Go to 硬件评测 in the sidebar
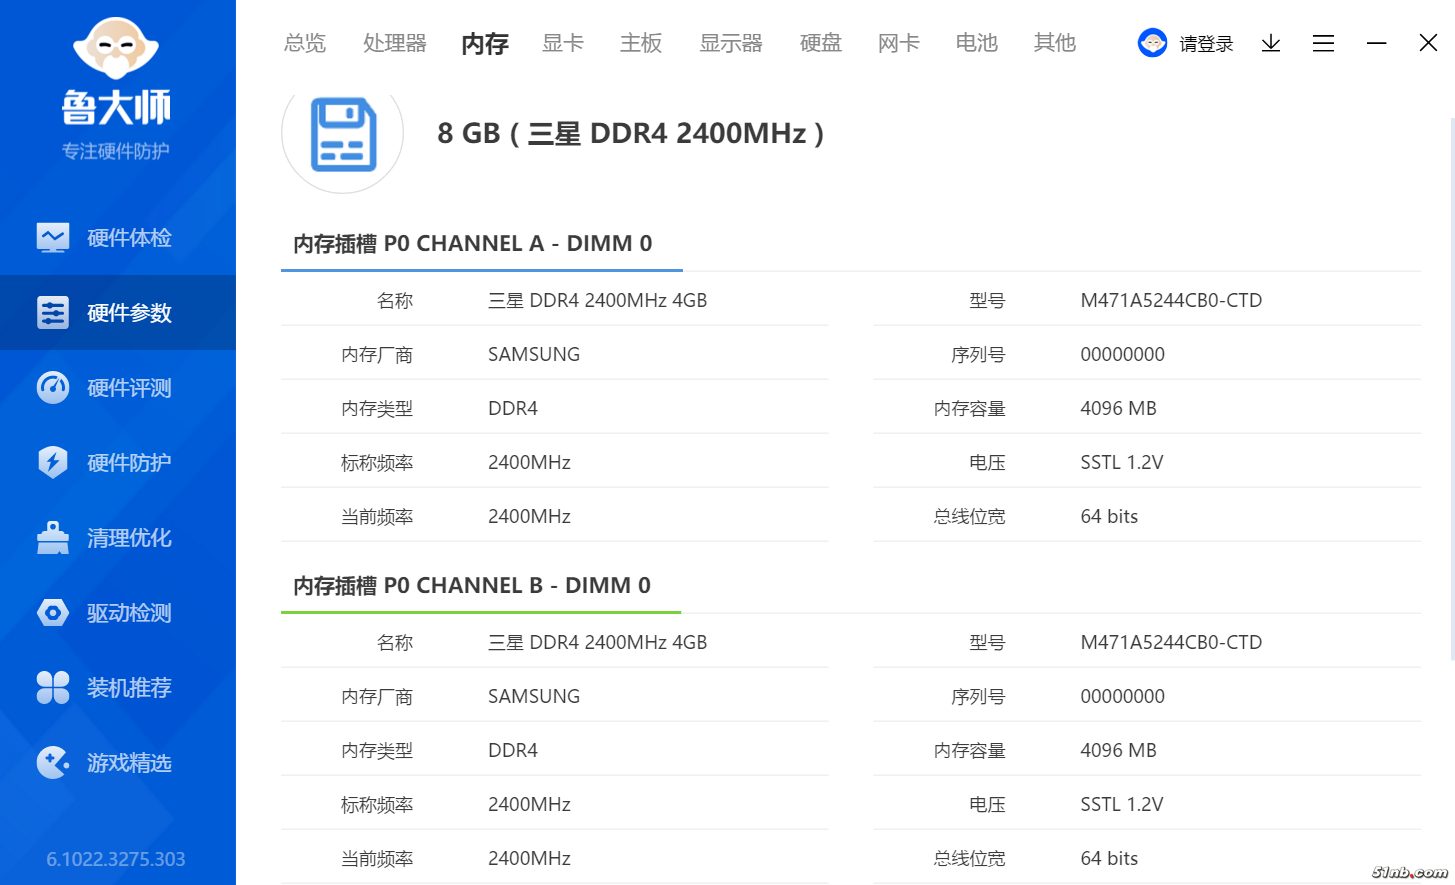Viewport: 1455px width, 885px height. (x=129, y=388)
